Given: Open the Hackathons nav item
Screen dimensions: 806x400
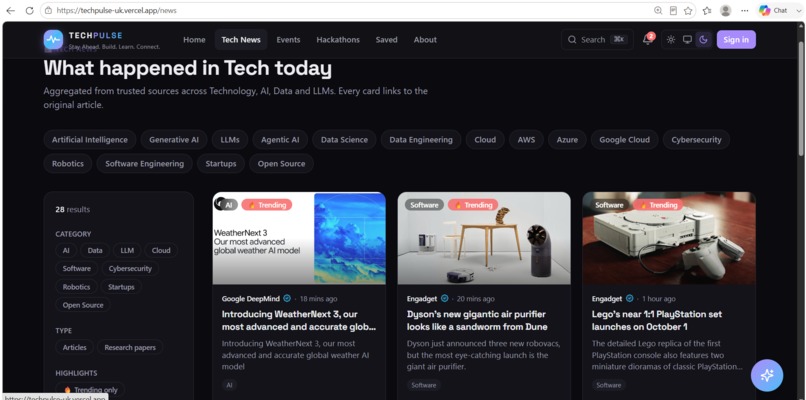Looking at the screenshot, I should pyautogui.click(x=338, y=40).
